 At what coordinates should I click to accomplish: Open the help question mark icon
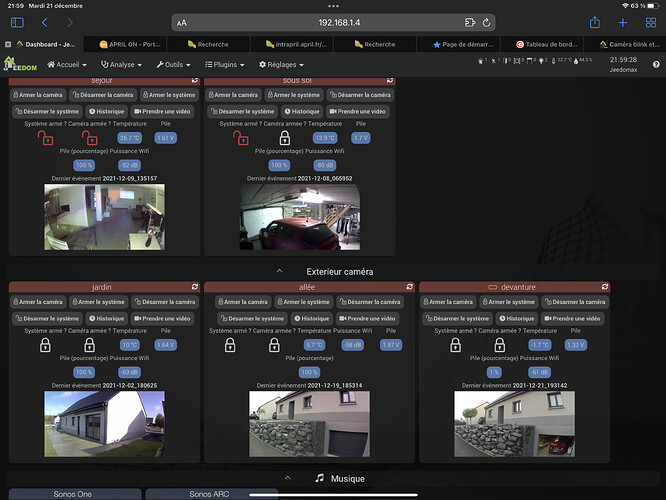click(656, 65)
